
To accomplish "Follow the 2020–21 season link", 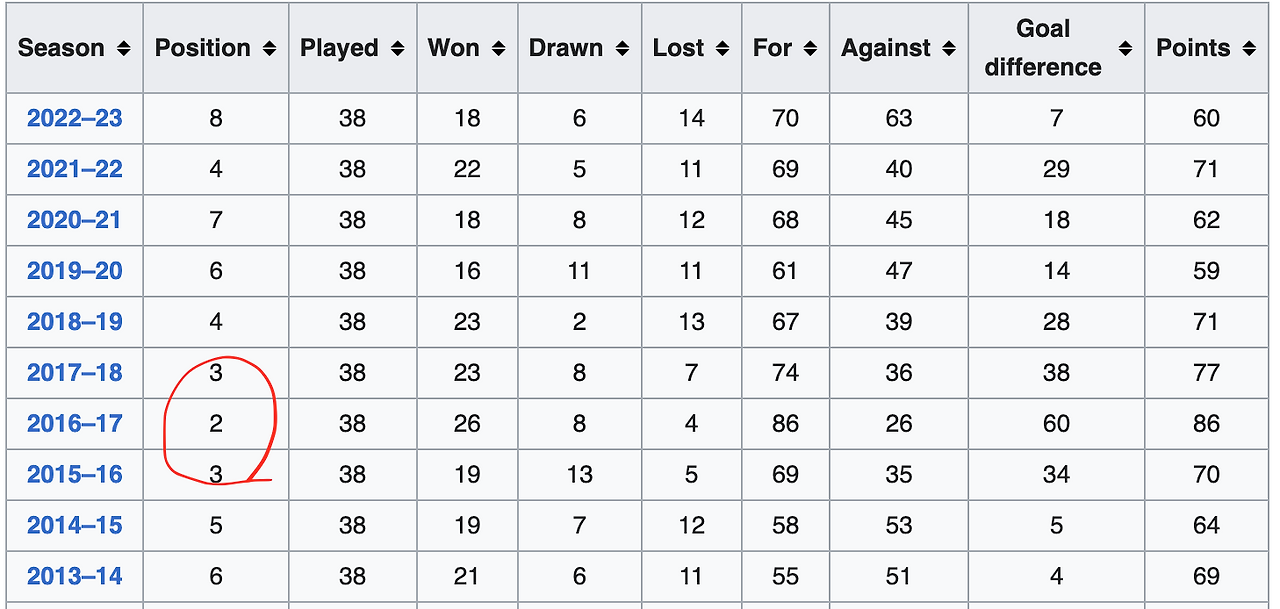I will tap(75, 220).
